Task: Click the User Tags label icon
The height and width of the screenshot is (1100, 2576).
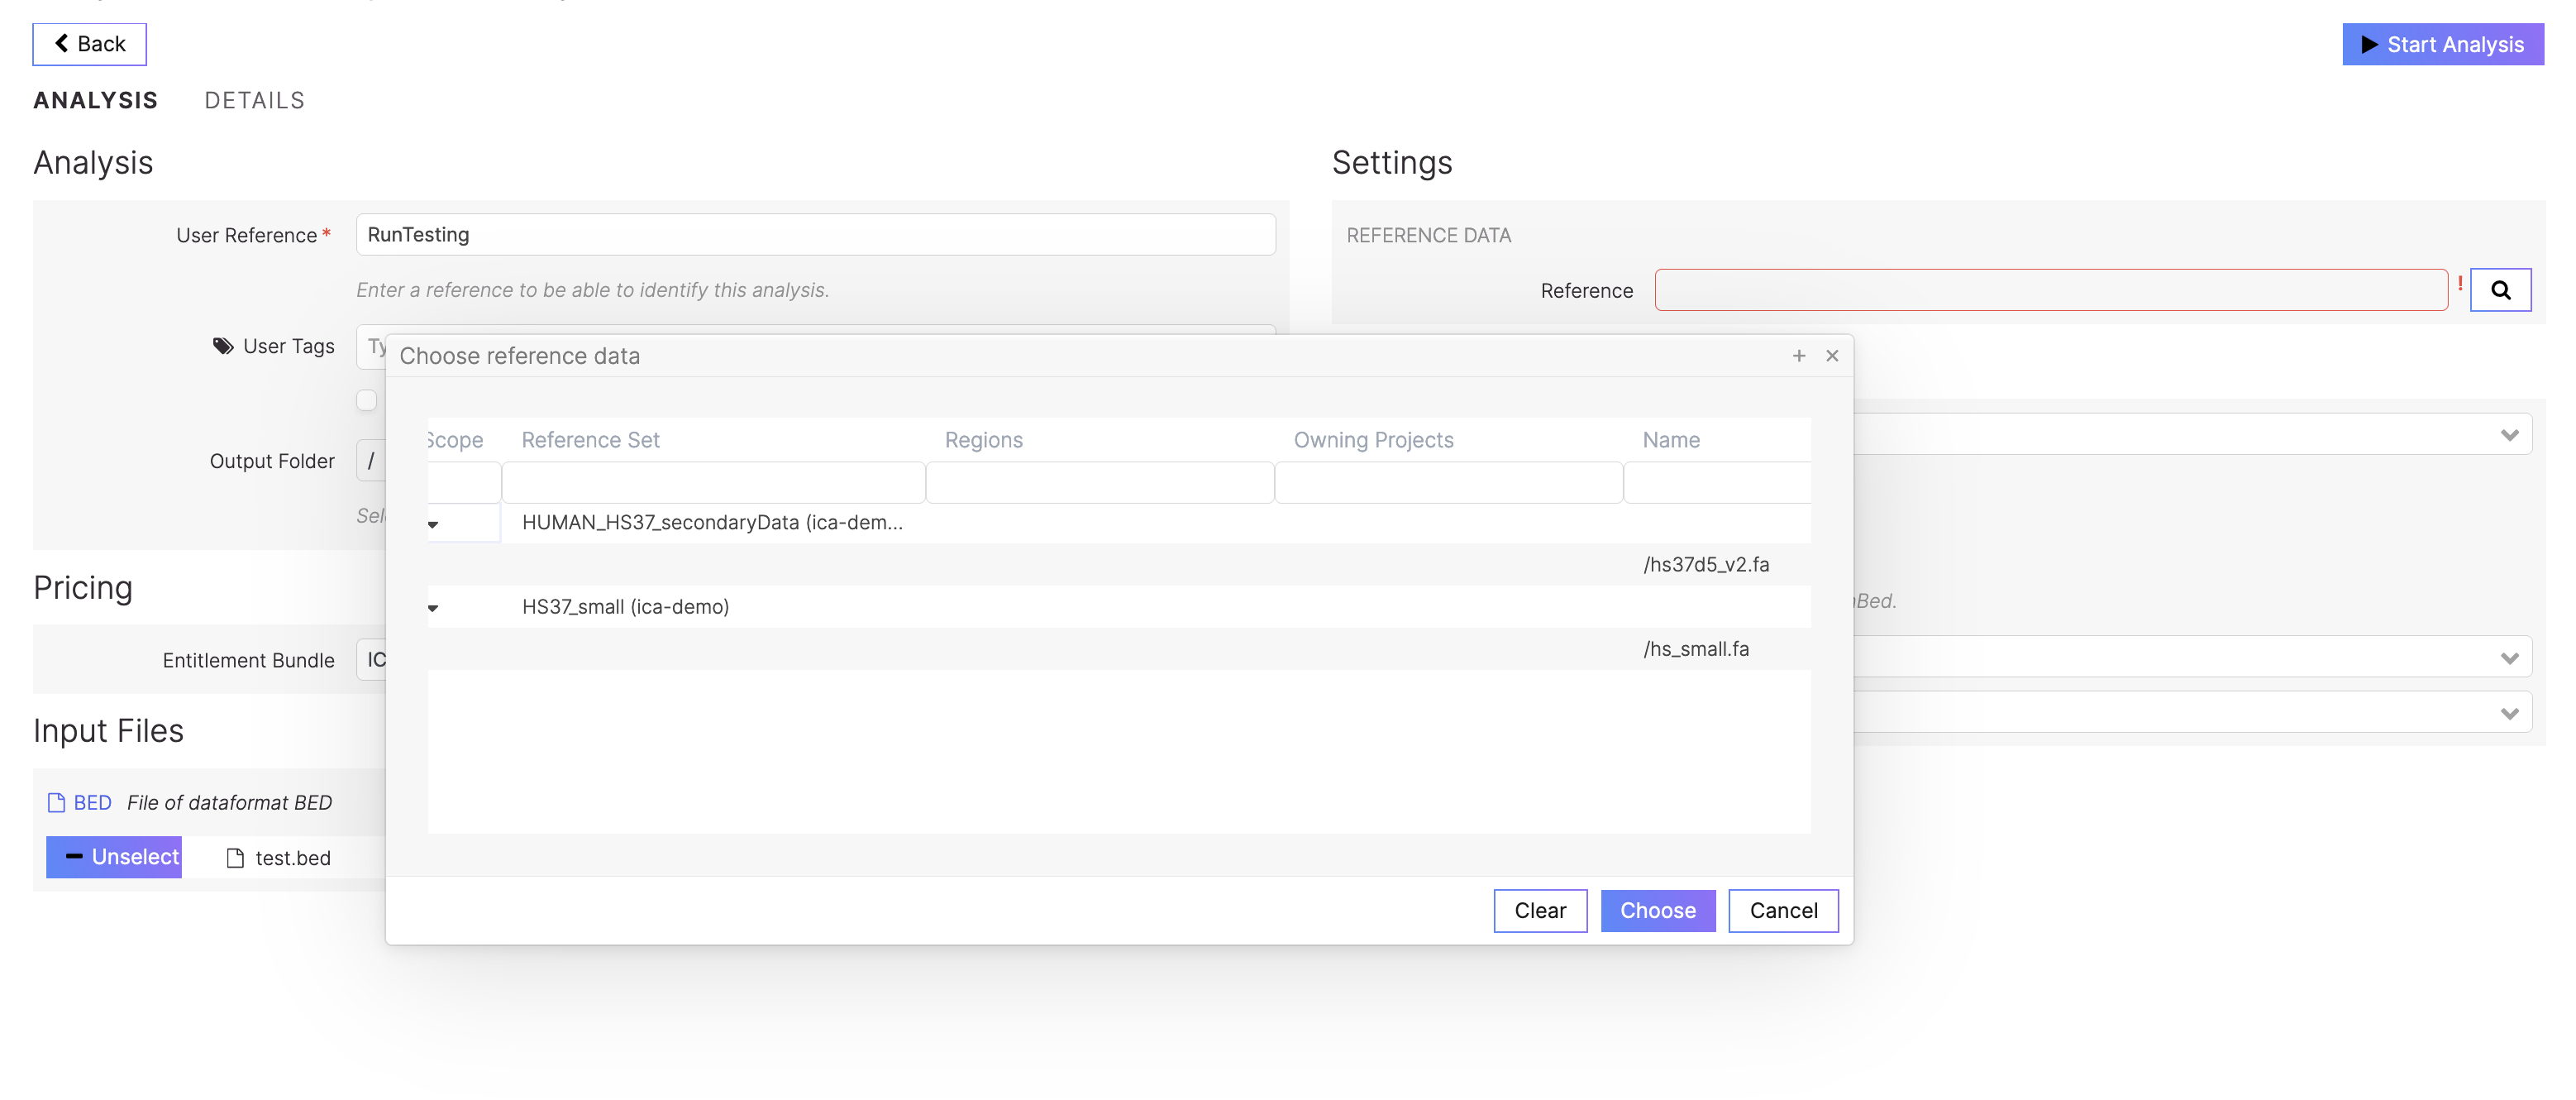Action: (x=223, y=346)
